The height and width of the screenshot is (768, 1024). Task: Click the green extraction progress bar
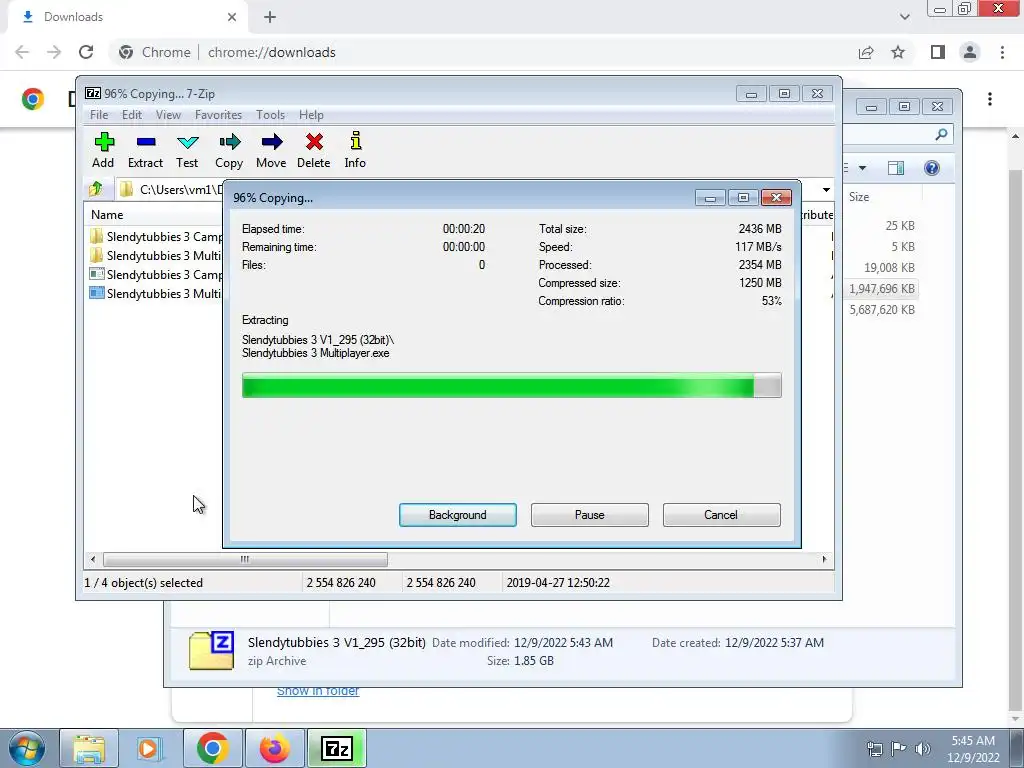pos(511,385)
